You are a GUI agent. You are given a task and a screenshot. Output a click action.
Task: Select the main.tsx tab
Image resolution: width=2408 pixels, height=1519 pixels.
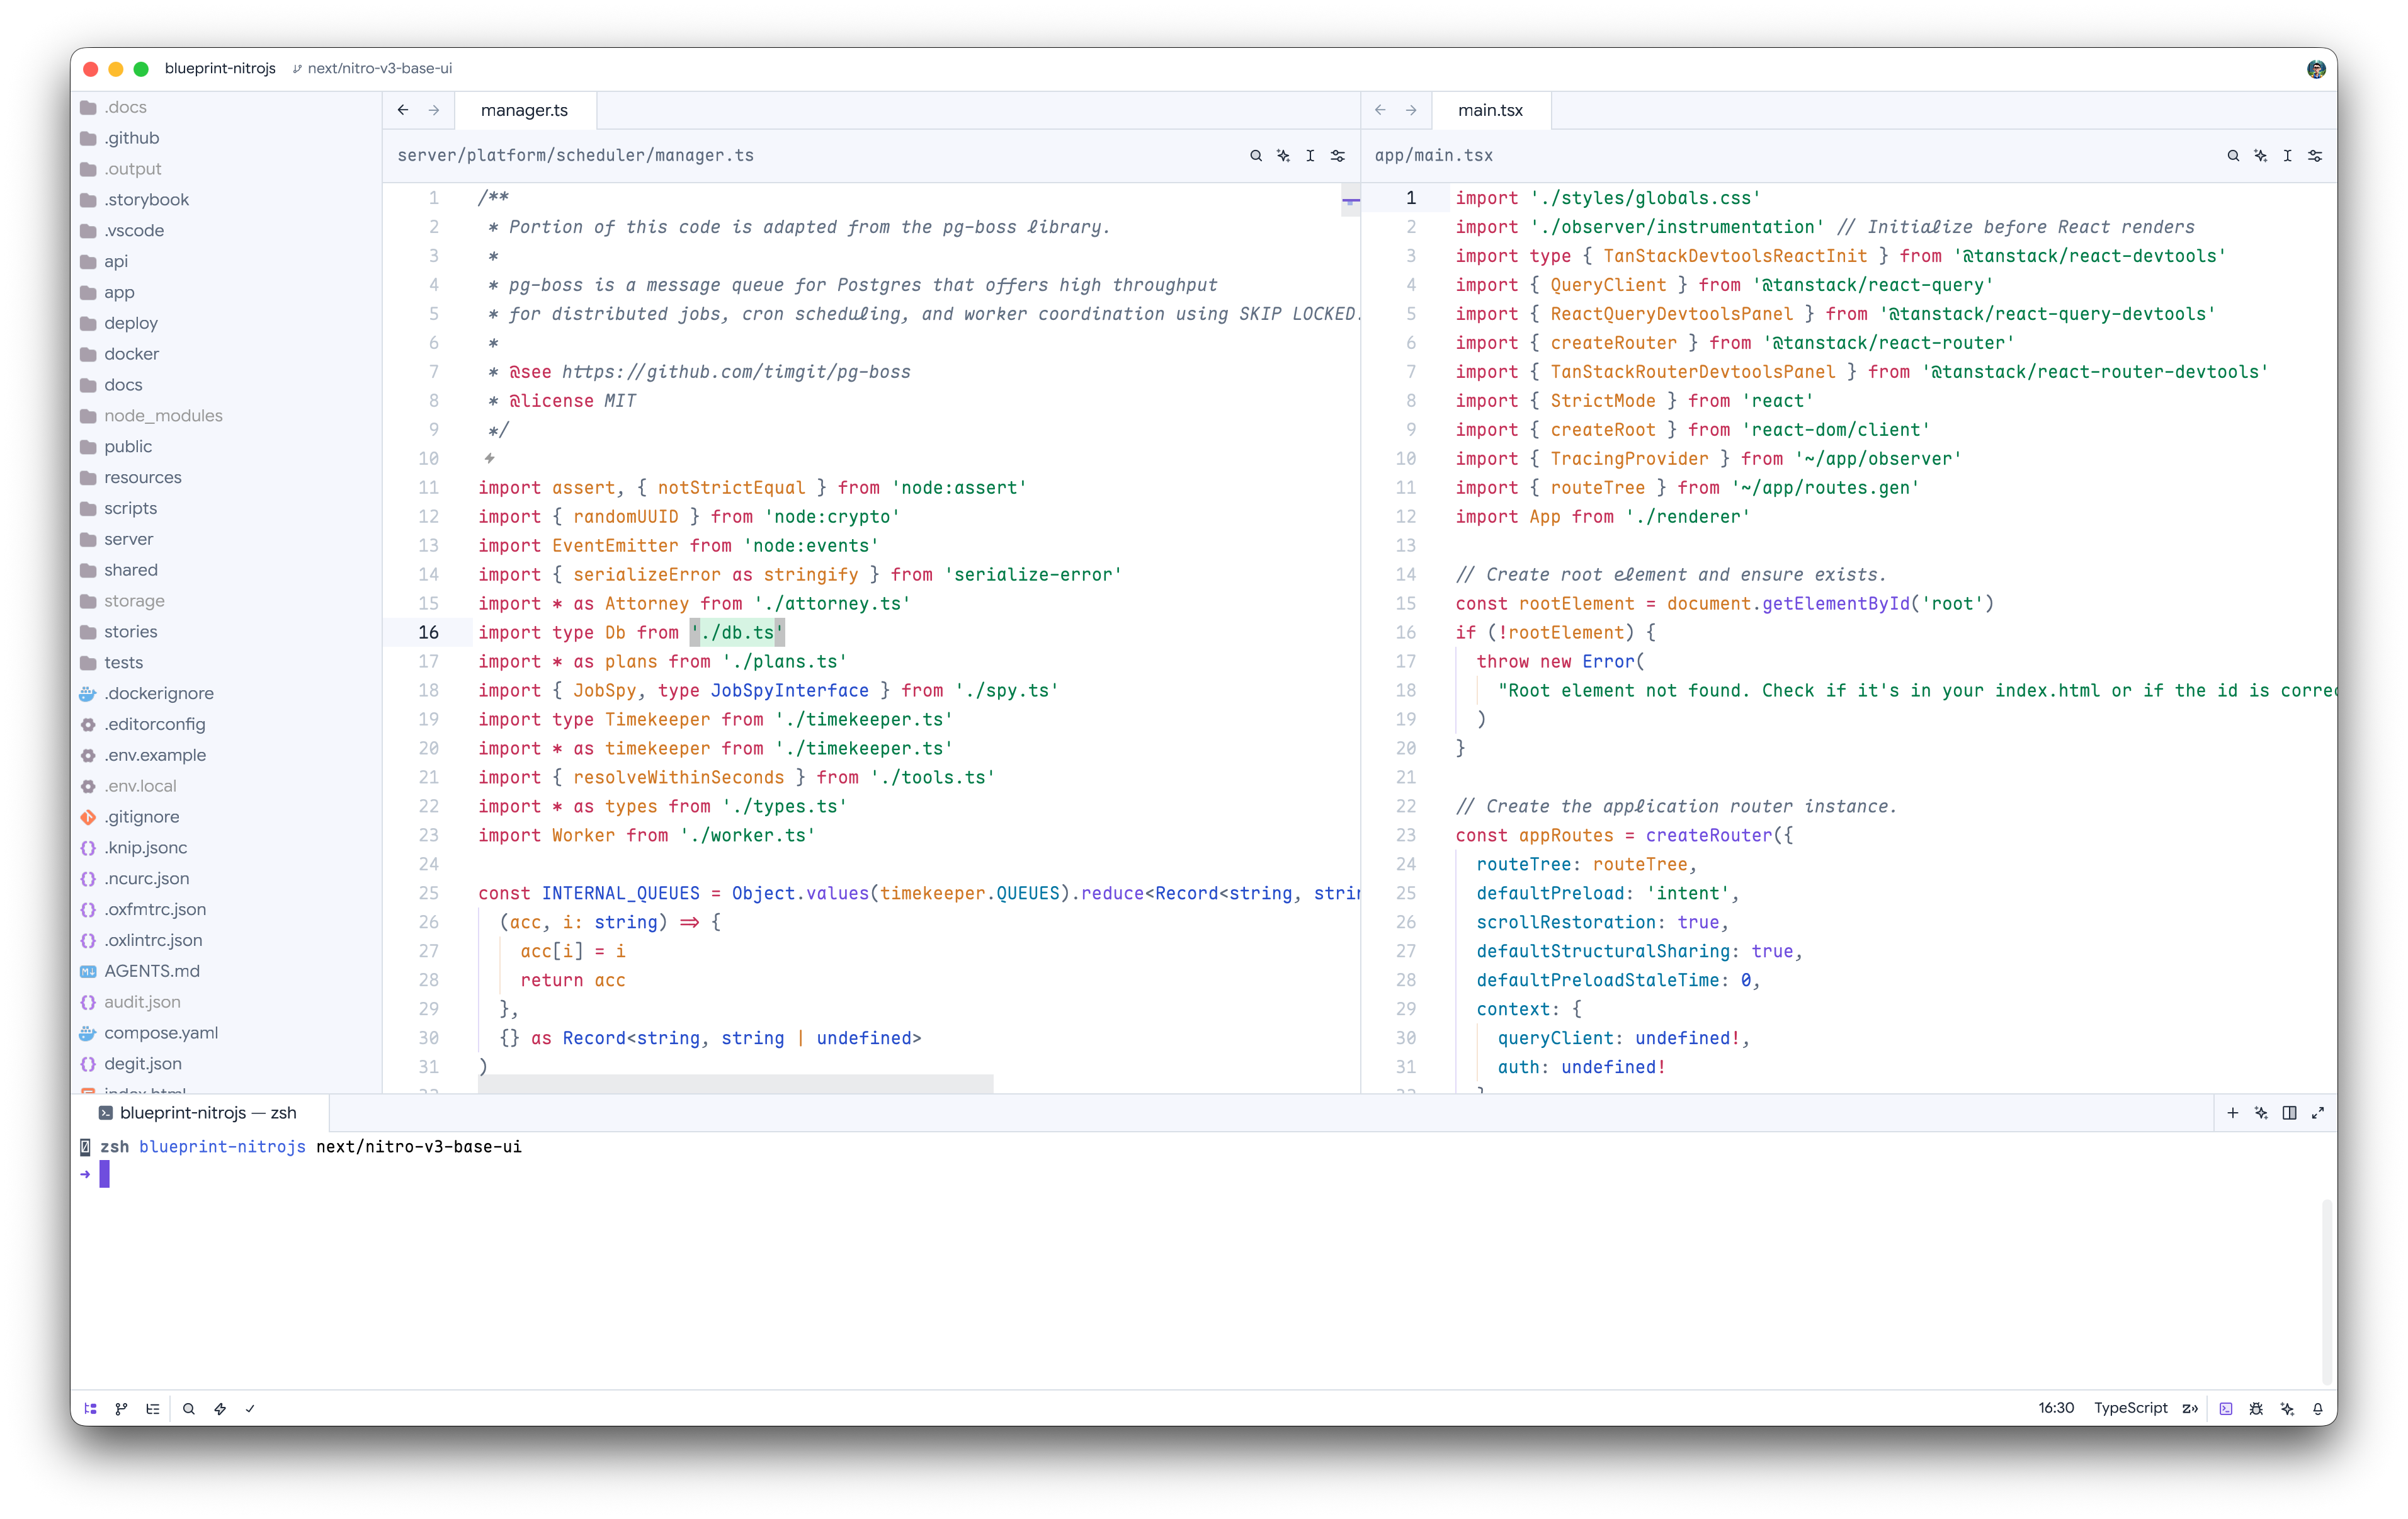(x=1490, y=110)
